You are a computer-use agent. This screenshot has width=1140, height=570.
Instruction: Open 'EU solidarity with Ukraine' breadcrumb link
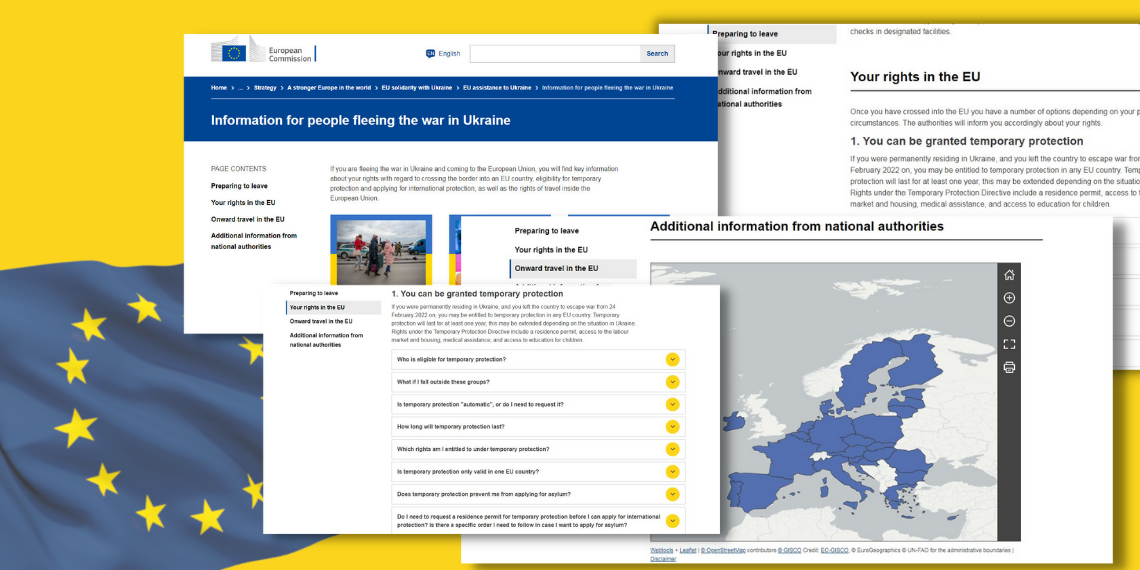click(x=416, y=88)
